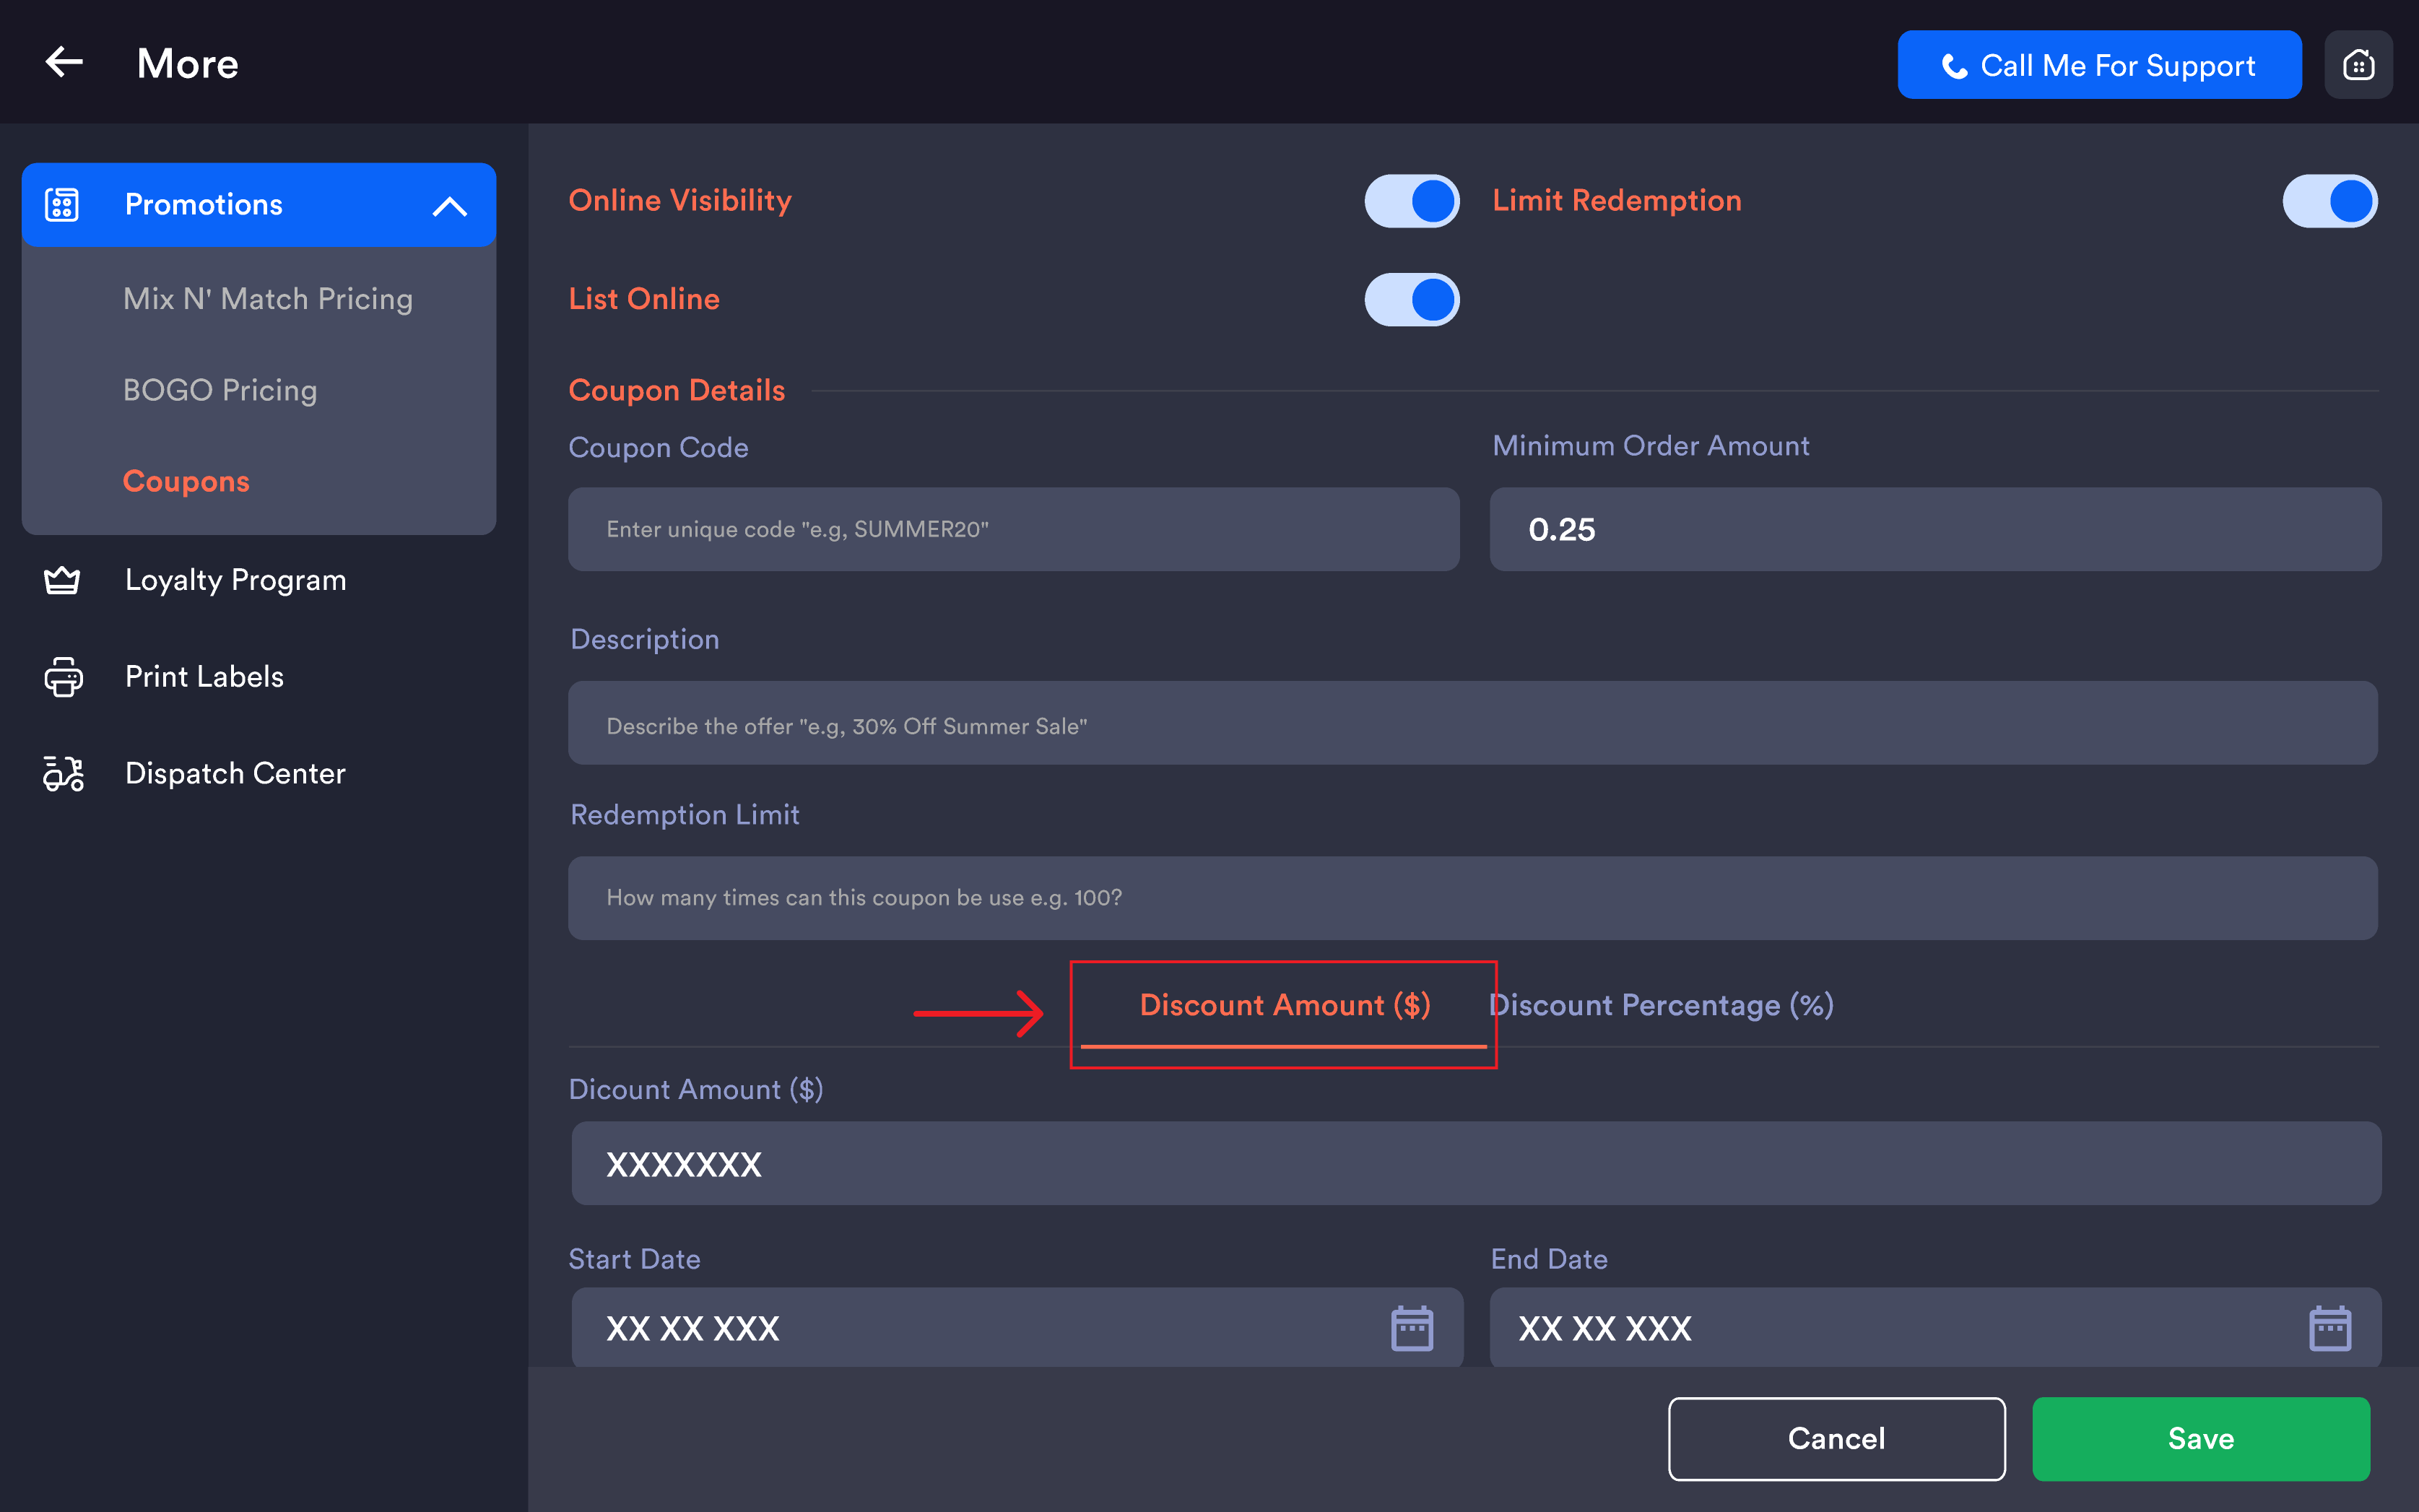Click the Call Me For Support button
The width and height of the screenshot is (2419, 1512).
pos(2099,65)
